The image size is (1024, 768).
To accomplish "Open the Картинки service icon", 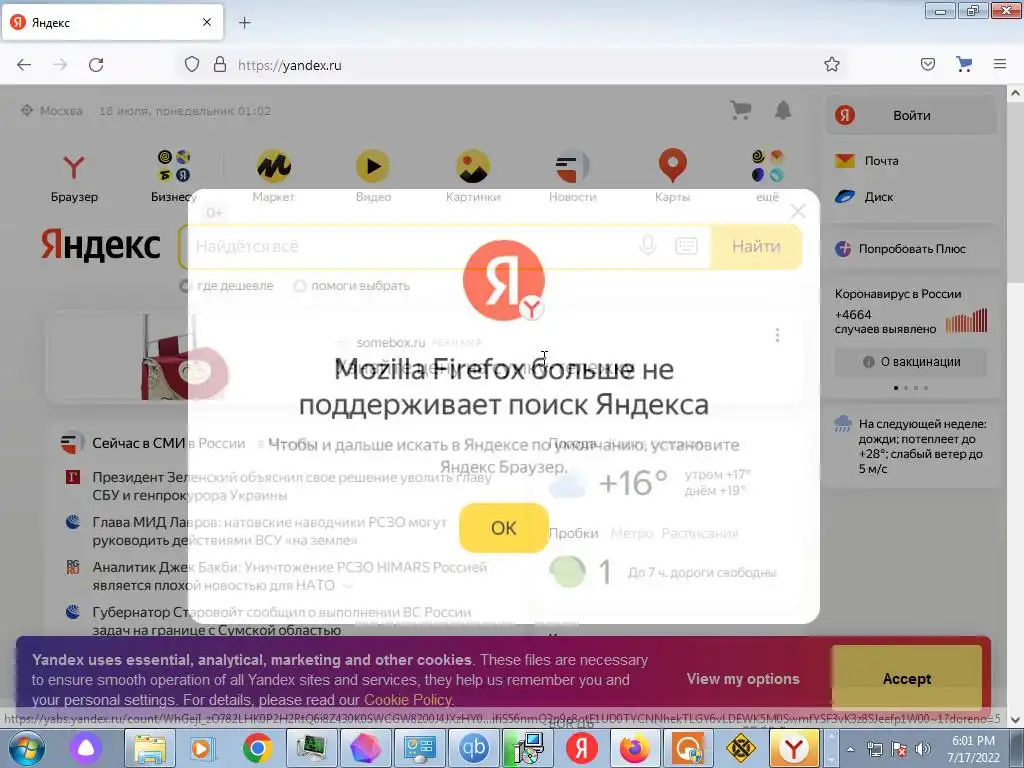I will point(473,176).
